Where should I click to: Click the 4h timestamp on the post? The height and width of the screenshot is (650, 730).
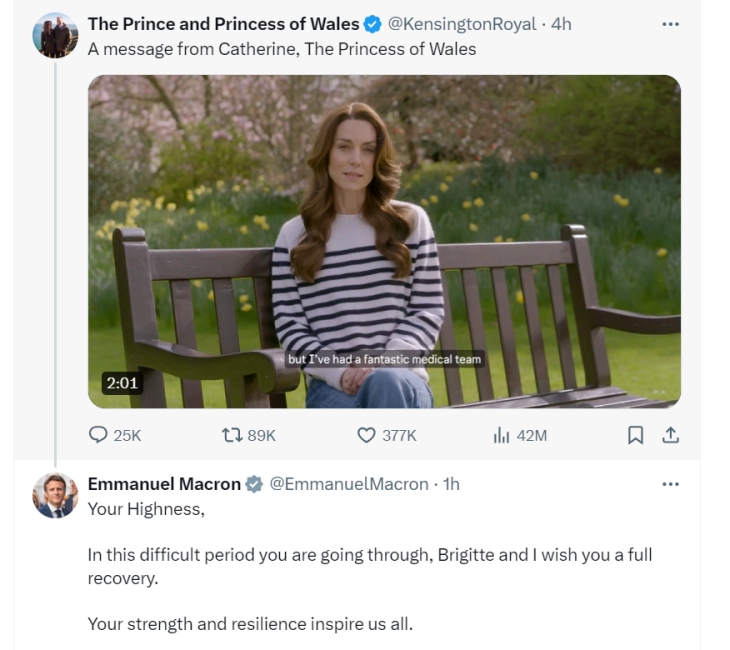[x=561, y=24]
